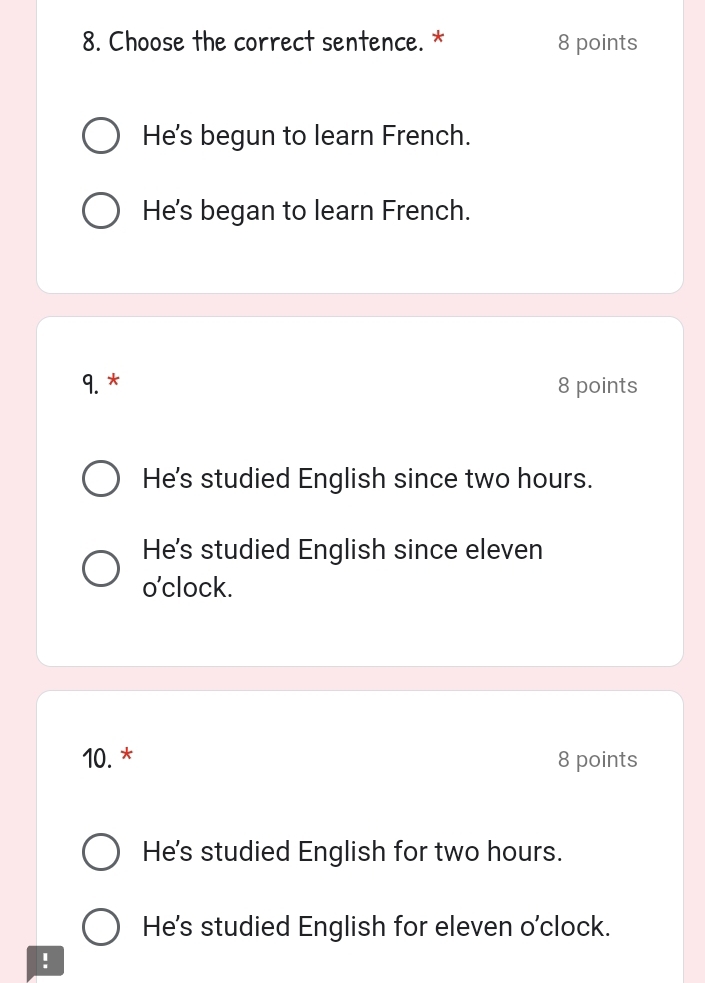Click the answer text "He's studied English since eleven o'clock."
The width and height of the screenshot is (705, 983).
(342, 569)
